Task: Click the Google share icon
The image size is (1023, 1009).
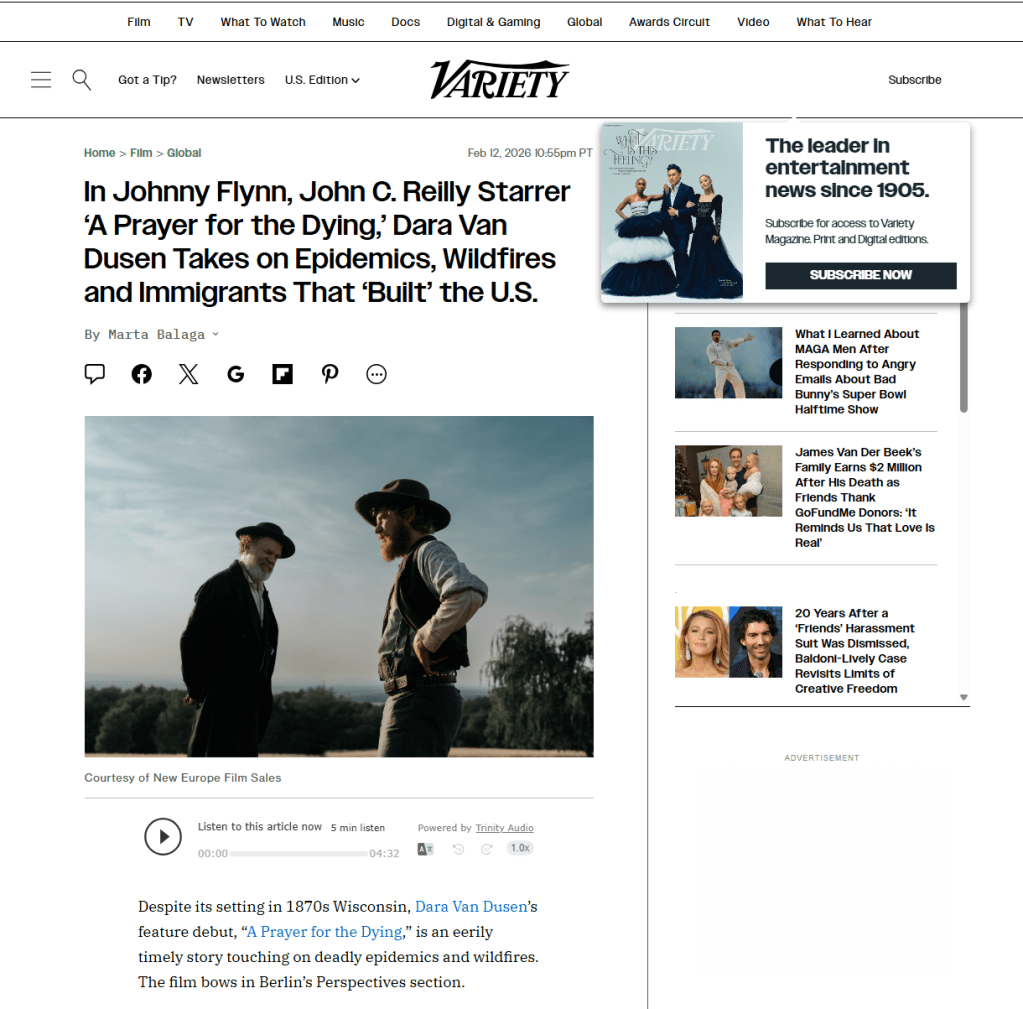Action: point(236,374)
